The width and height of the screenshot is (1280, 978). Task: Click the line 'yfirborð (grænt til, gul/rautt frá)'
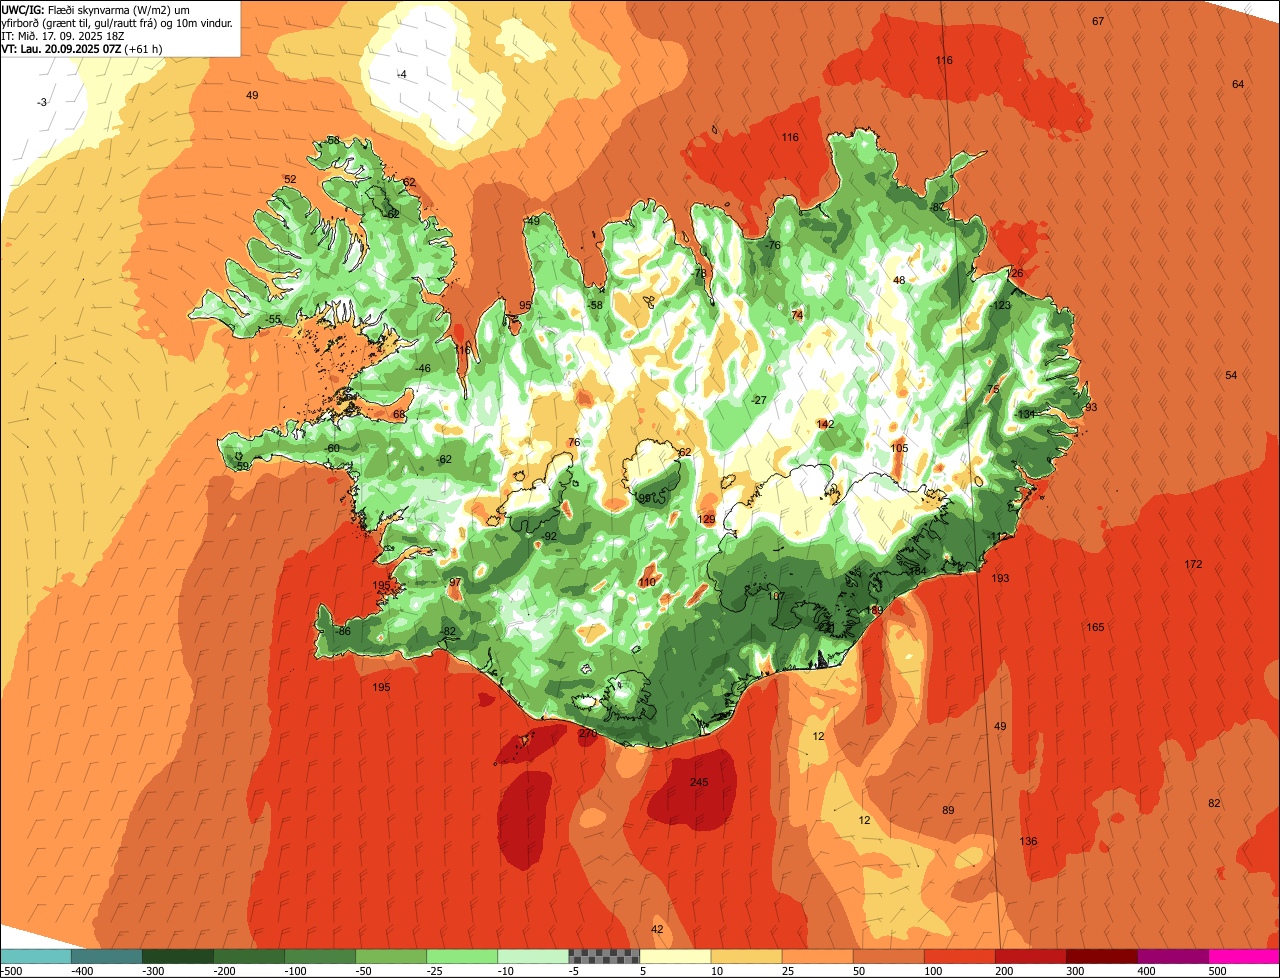click(89, 22)
